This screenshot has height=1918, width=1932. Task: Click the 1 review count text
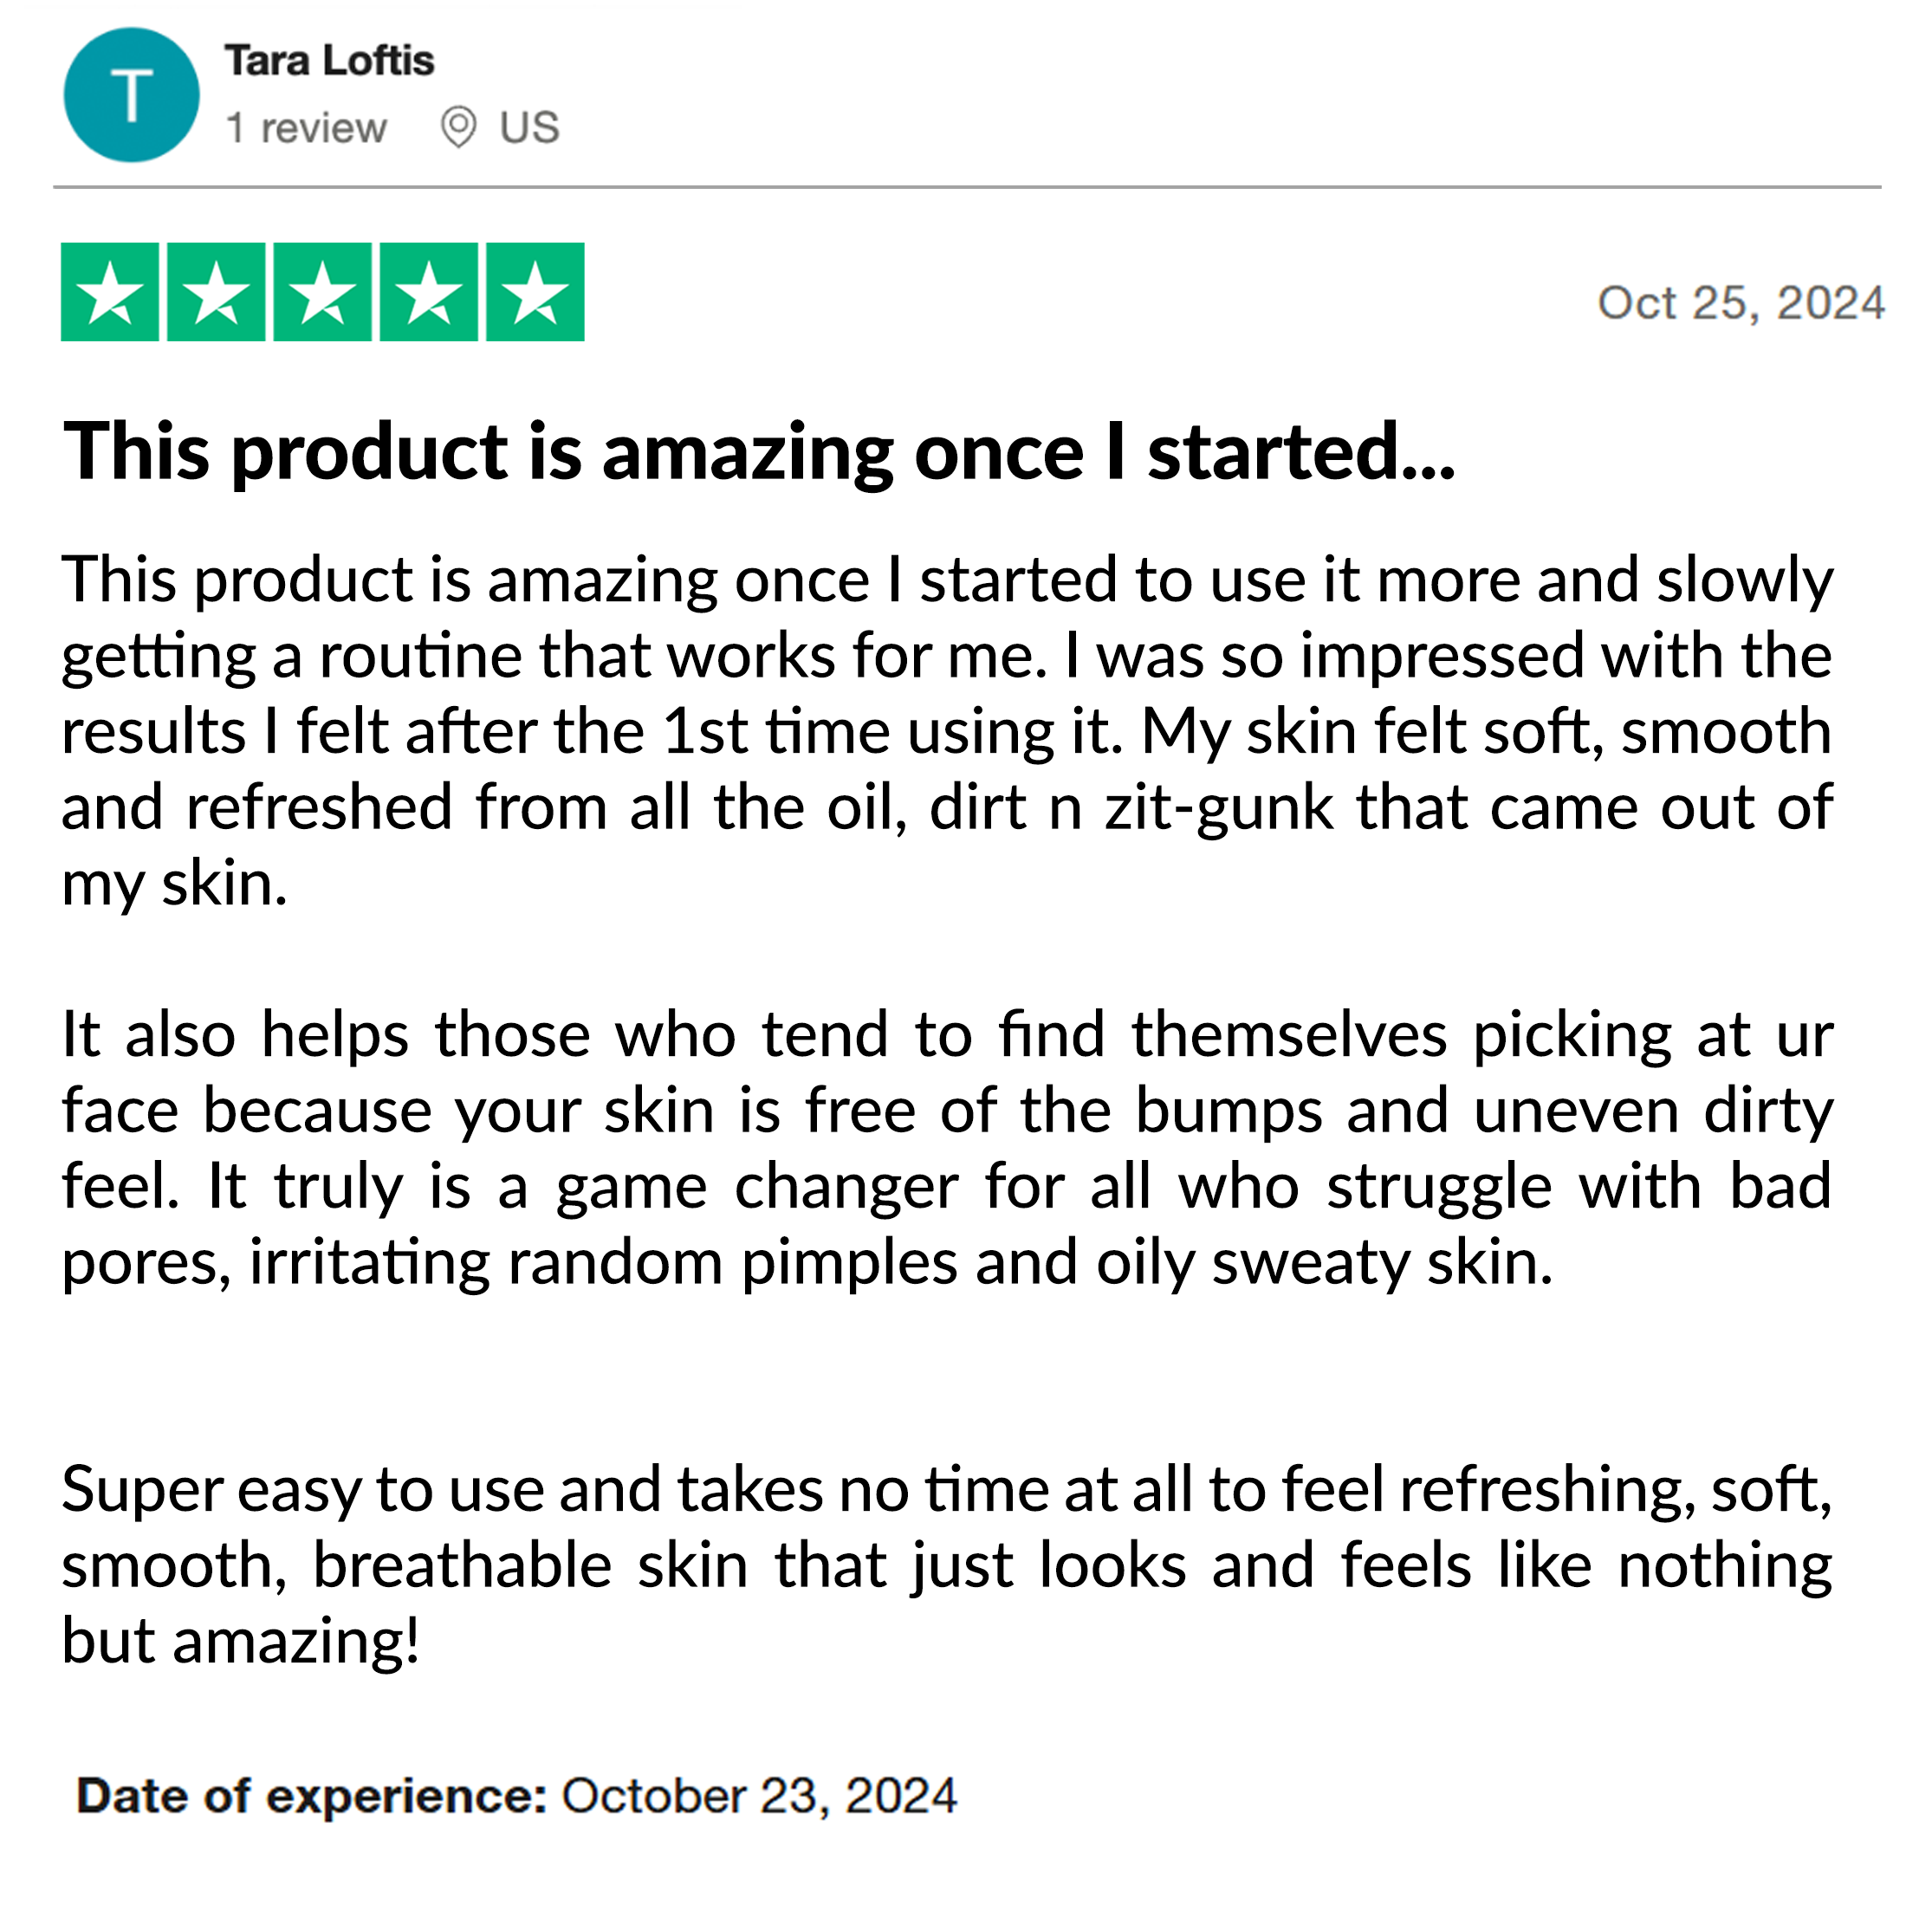click(x=306, y=128)
